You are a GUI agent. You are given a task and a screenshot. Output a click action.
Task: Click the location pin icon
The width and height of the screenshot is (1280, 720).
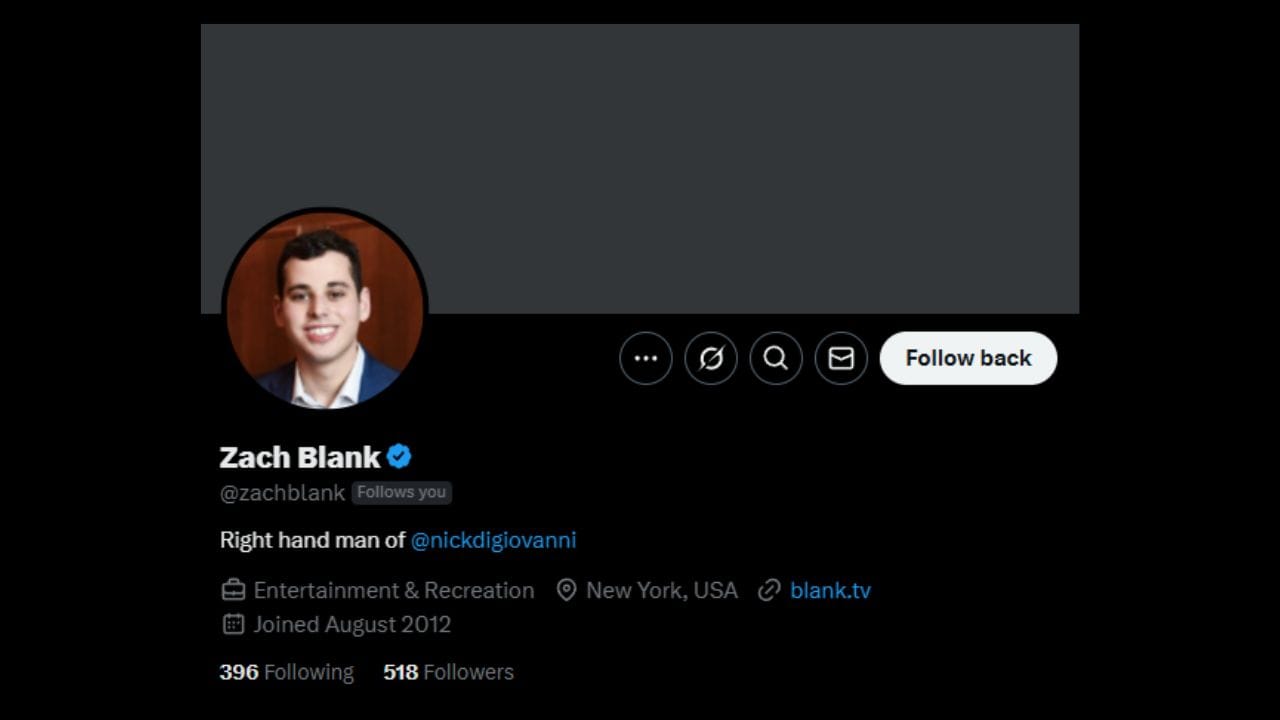click(x=566, y=590)
